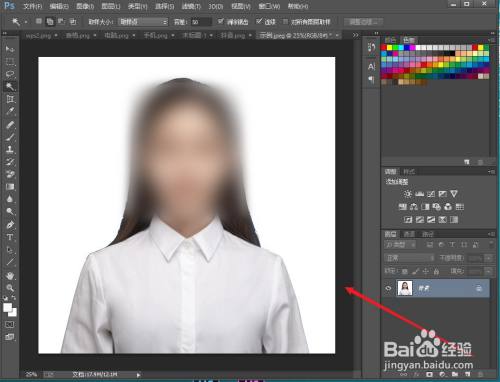Select the Dodge tool
The width and height of the screenshot is (500, 382).
click(x=10, y=211)
